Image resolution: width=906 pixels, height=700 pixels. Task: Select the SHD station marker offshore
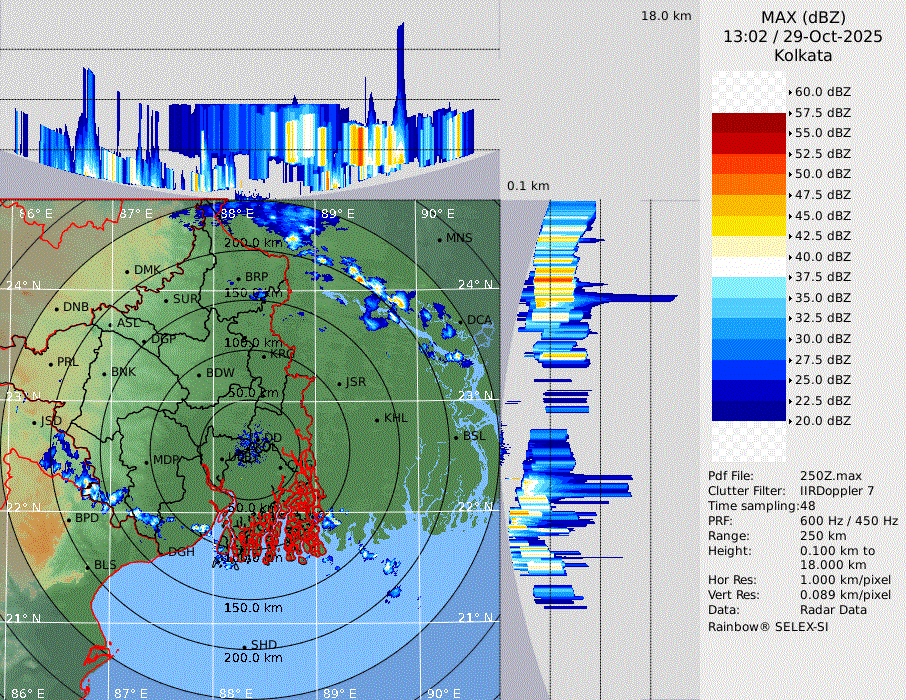click(x=245, y=645)
